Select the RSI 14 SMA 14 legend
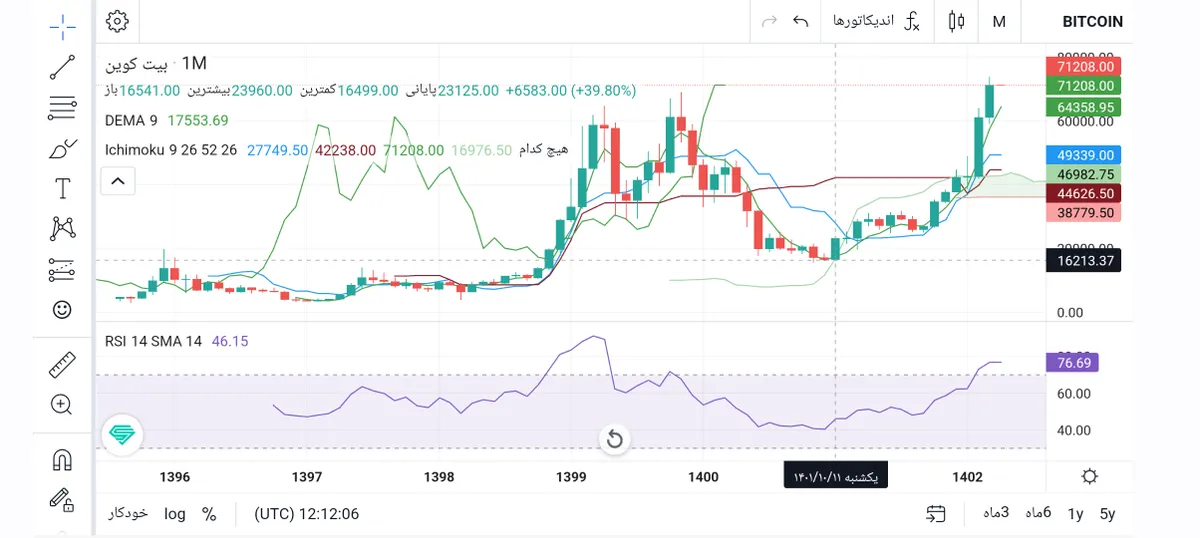Screen dimensions: 1200x538 (x=154, y=341)
